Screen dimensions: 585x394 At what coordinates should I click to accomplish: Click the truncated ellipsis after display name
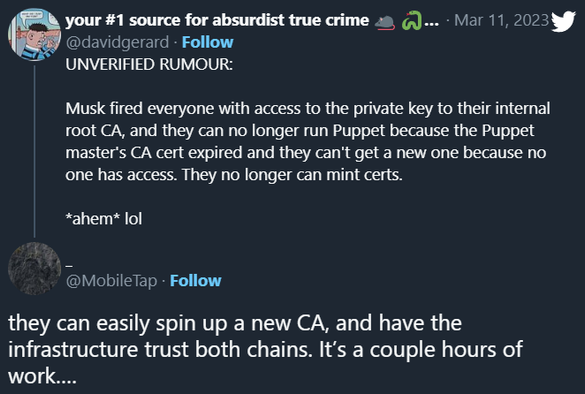coord(431,22)
